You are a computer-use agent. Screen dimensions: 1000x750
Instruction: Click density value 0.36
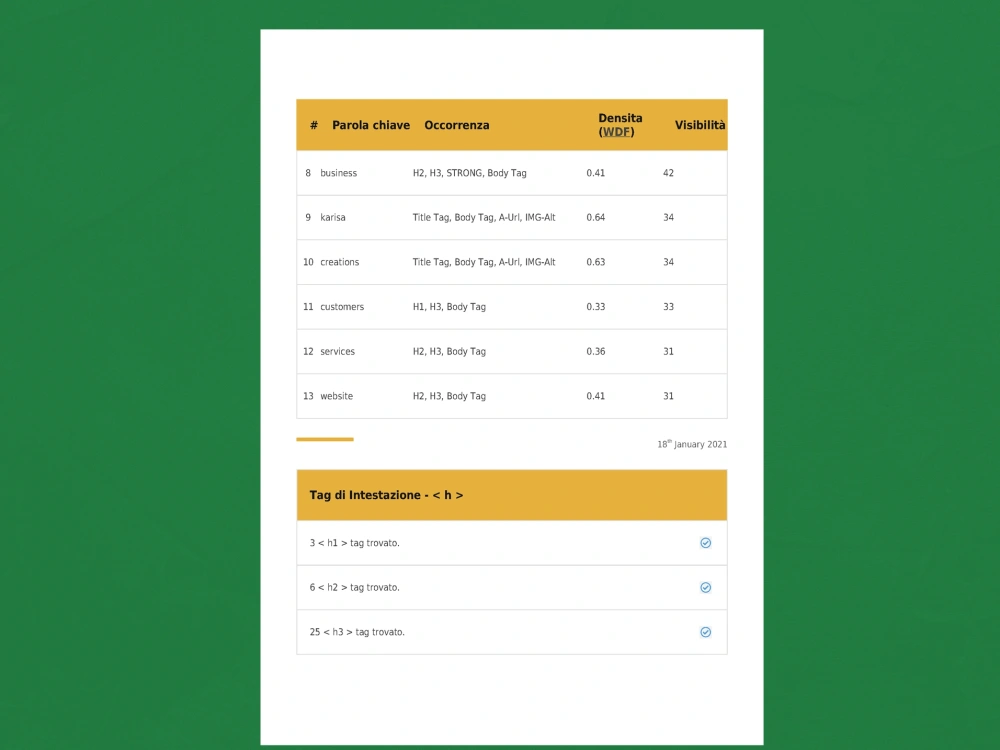(x=596, y=351)
